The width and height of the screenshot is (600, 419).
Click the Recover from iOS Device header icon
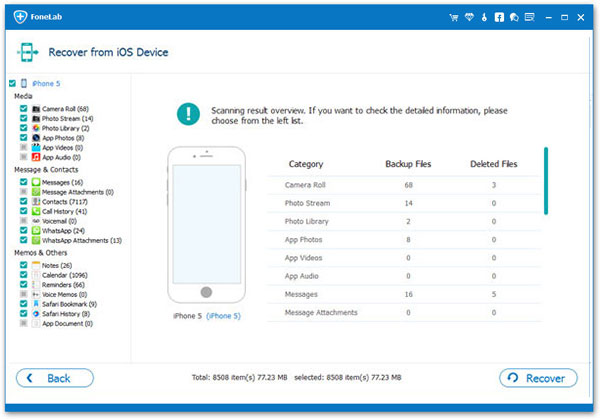pos(28,52)
